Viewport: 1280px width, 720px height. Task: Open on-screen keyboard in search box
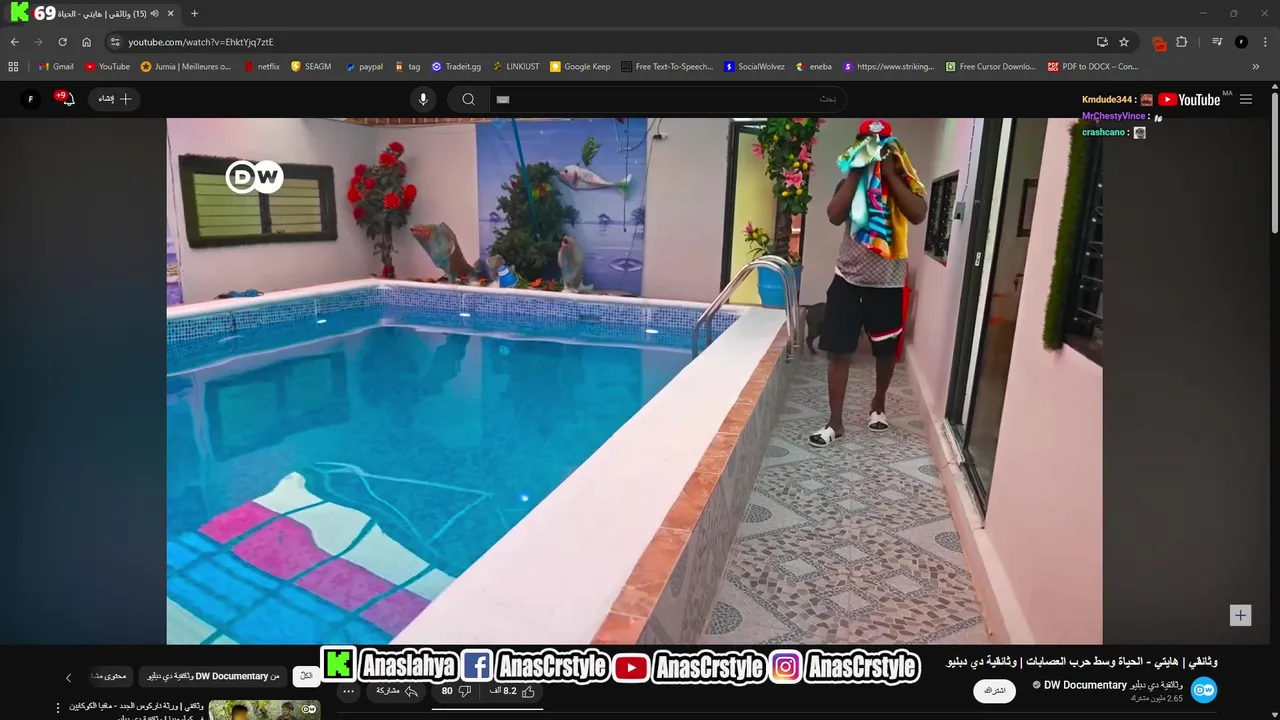point(503,99)
